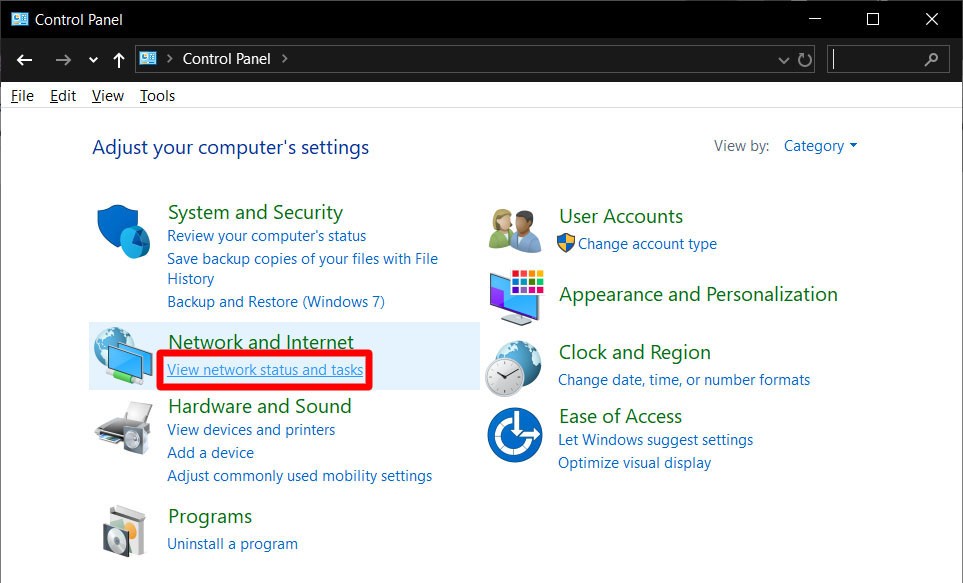Open Uninstall a program link
Image resolution: width=963 pixels, height=583 pixels.
pyautogui.click(x=232, y=544)
